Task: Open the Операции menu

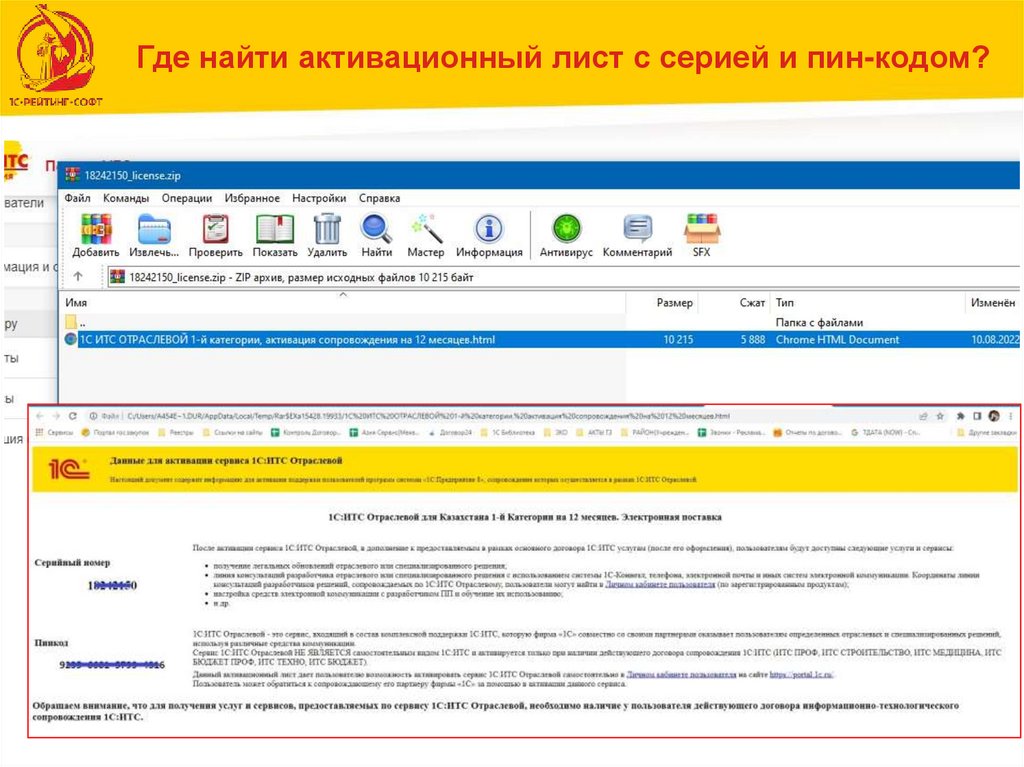Action: click(187, 198)
